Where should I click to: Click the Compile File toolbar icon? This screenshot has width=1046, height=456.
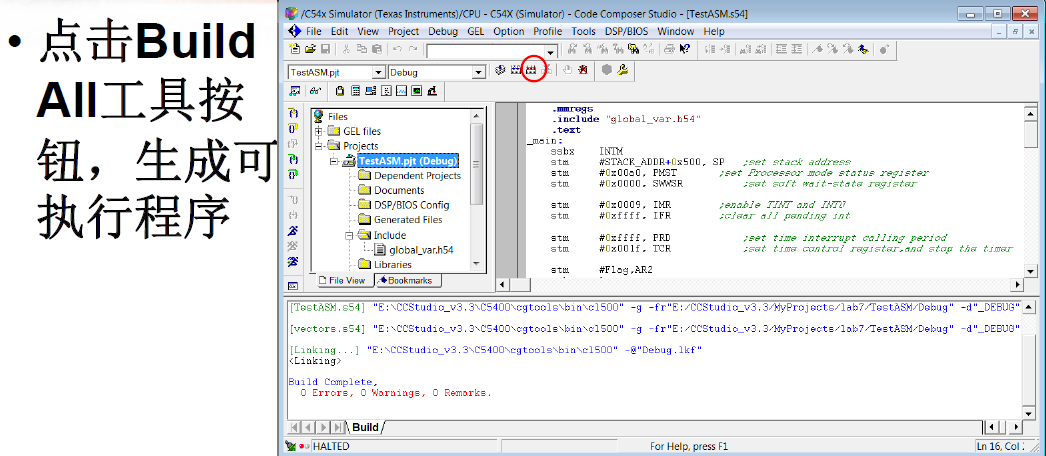[x=500, y=70]
